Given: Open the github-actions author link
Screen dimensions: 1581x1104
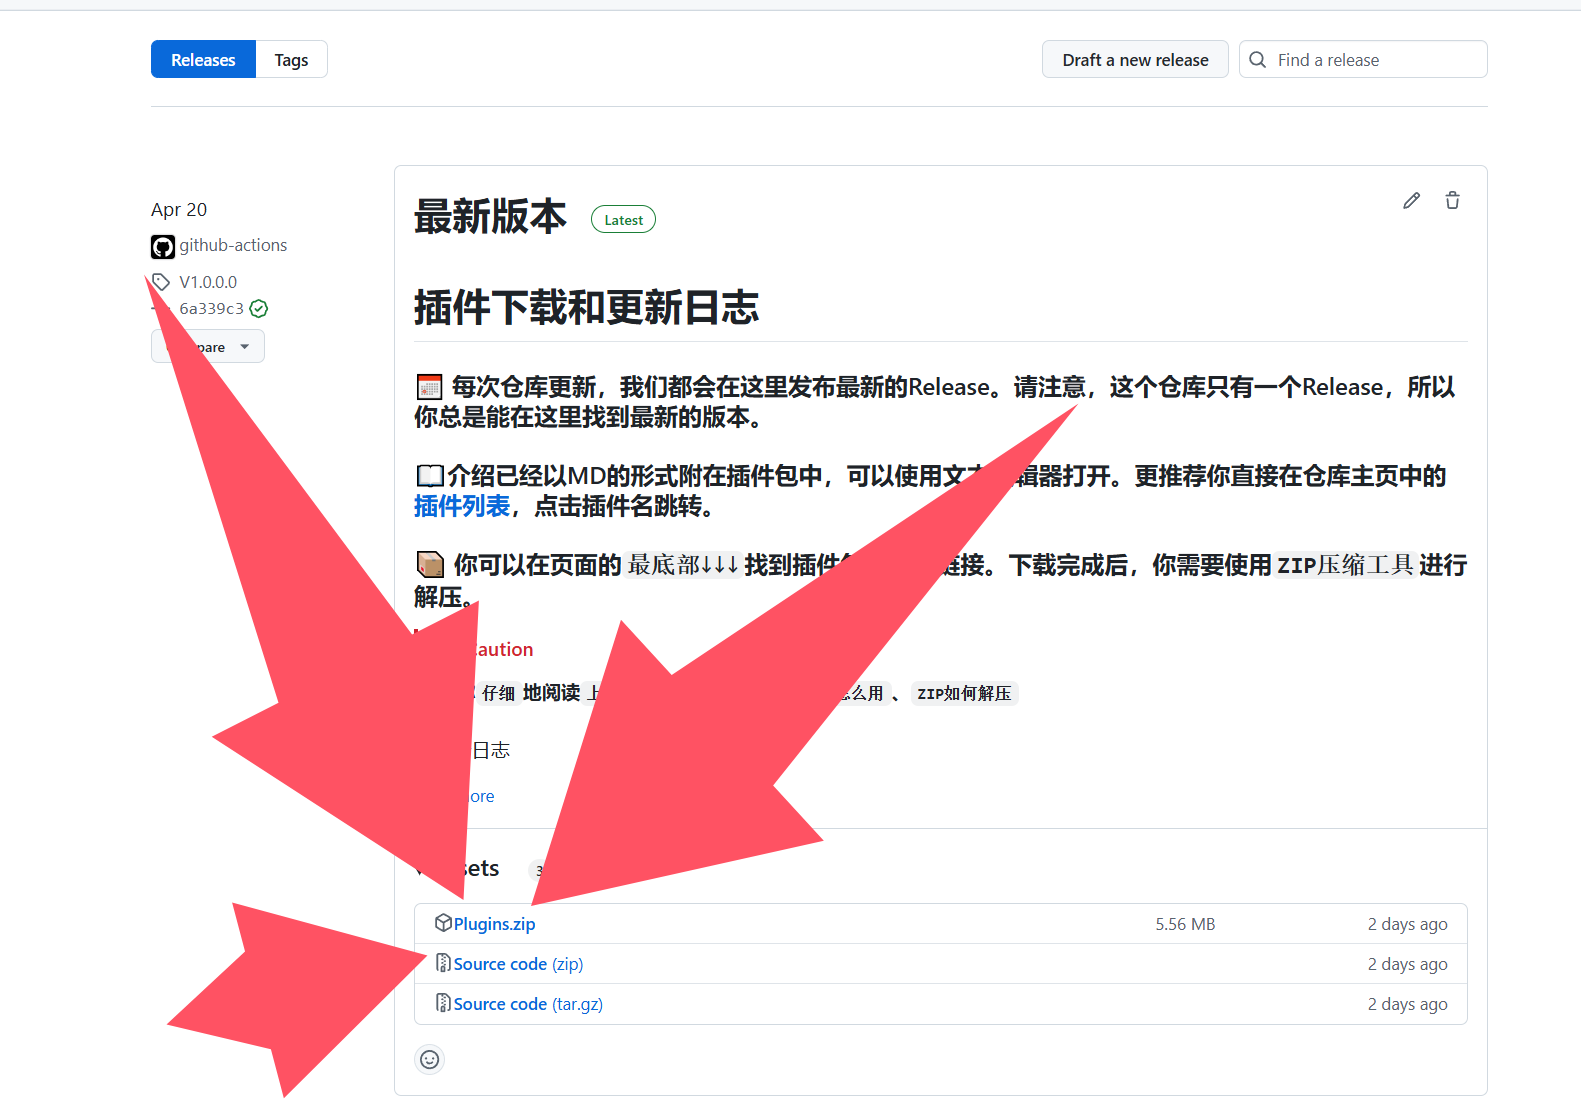Looking at the screenshot, I should click(233, 246).
